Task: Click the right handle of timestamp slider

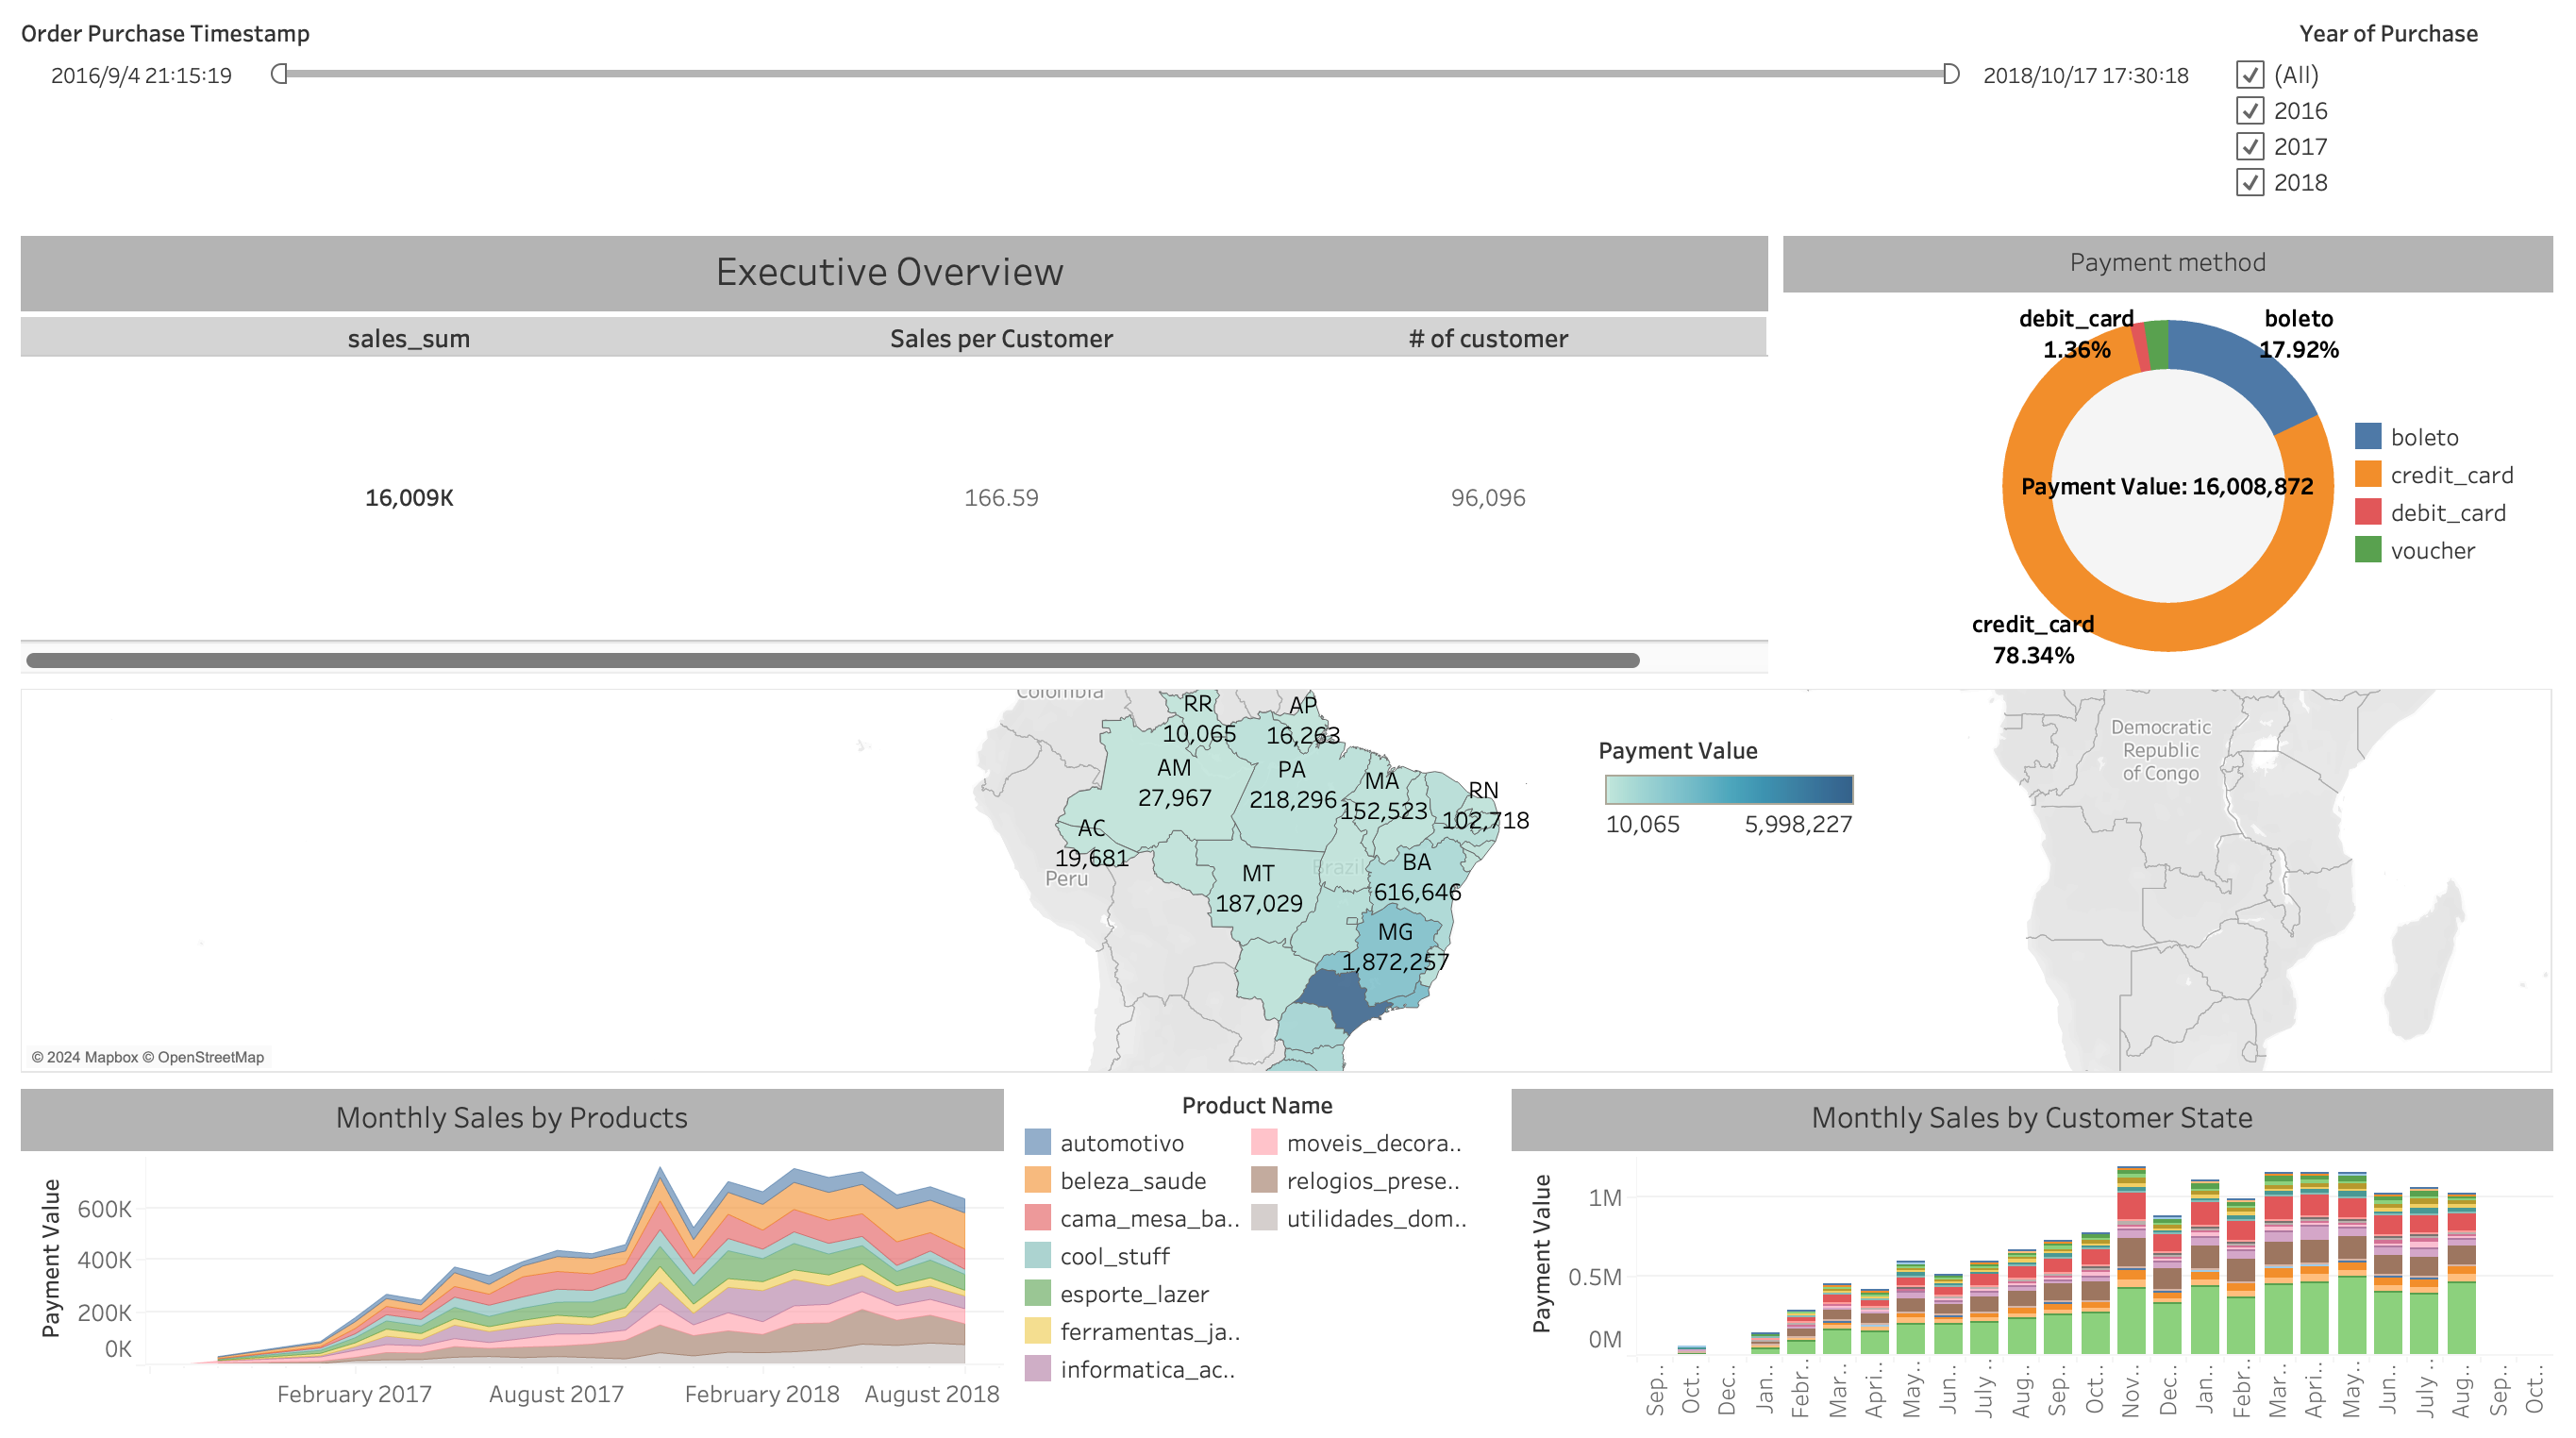Action: click(x=1950, y=74)
